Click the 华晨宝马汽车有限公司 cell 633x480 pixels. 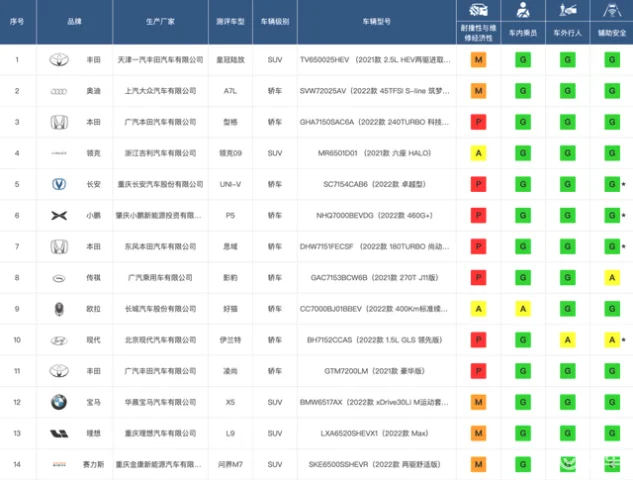pyautogui.click(x=160, y=402)
